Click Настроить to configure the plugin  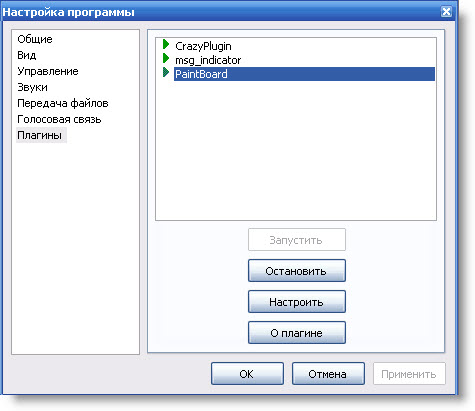[x=297, y=302]
